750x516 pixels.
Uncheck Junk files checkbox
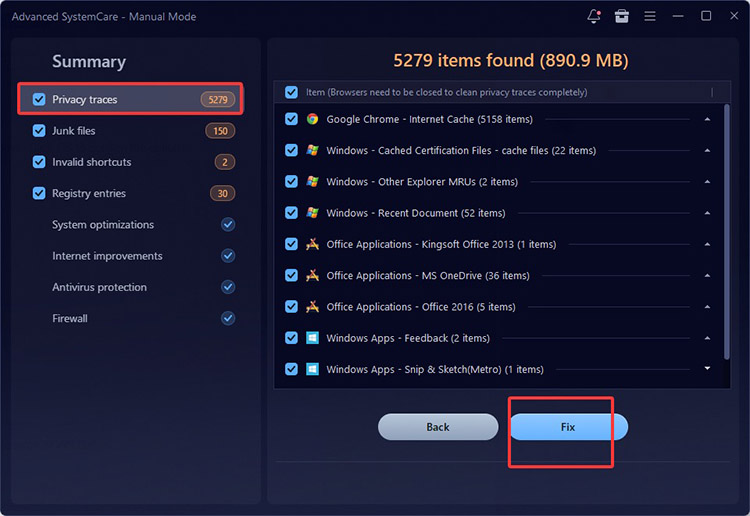point(39,131)
